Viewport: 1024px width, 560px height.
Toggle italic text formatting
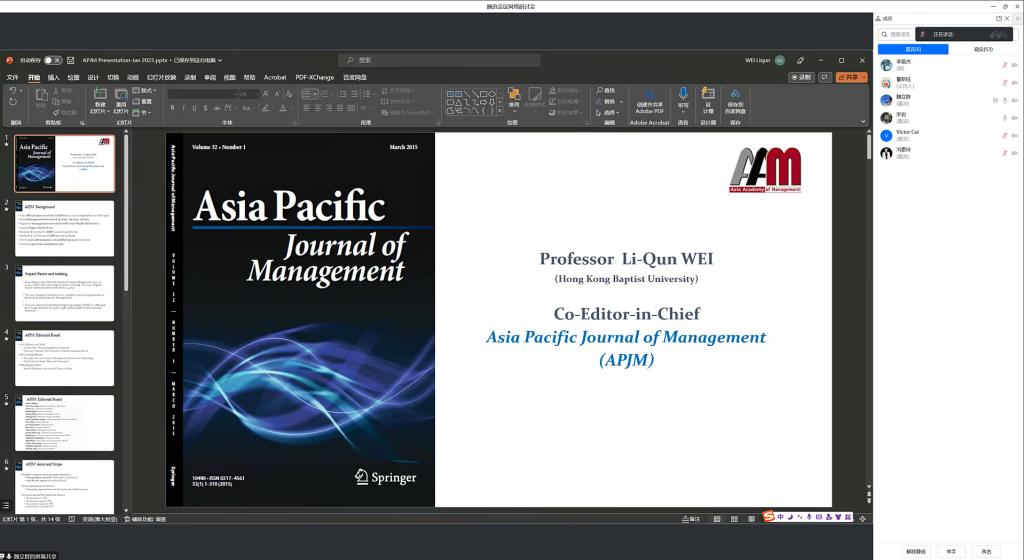(x=183, y=107)
